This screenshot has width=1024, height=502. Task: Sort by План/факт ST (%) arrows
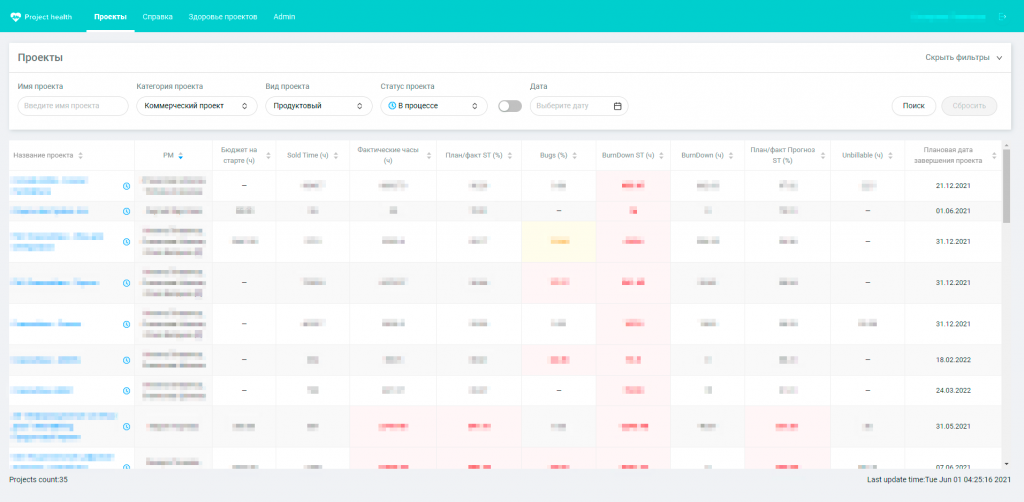point(511,155)
